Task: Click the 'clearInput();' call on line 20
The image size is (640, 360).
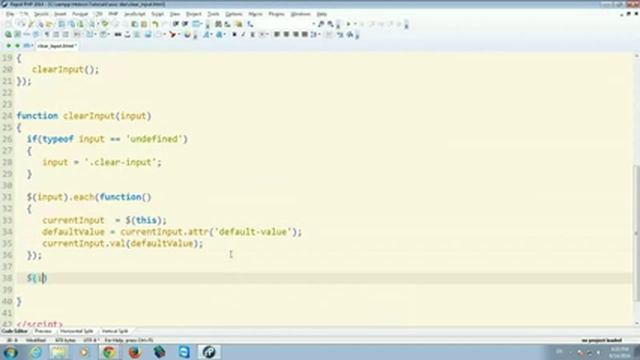Action: click(65, 70)
